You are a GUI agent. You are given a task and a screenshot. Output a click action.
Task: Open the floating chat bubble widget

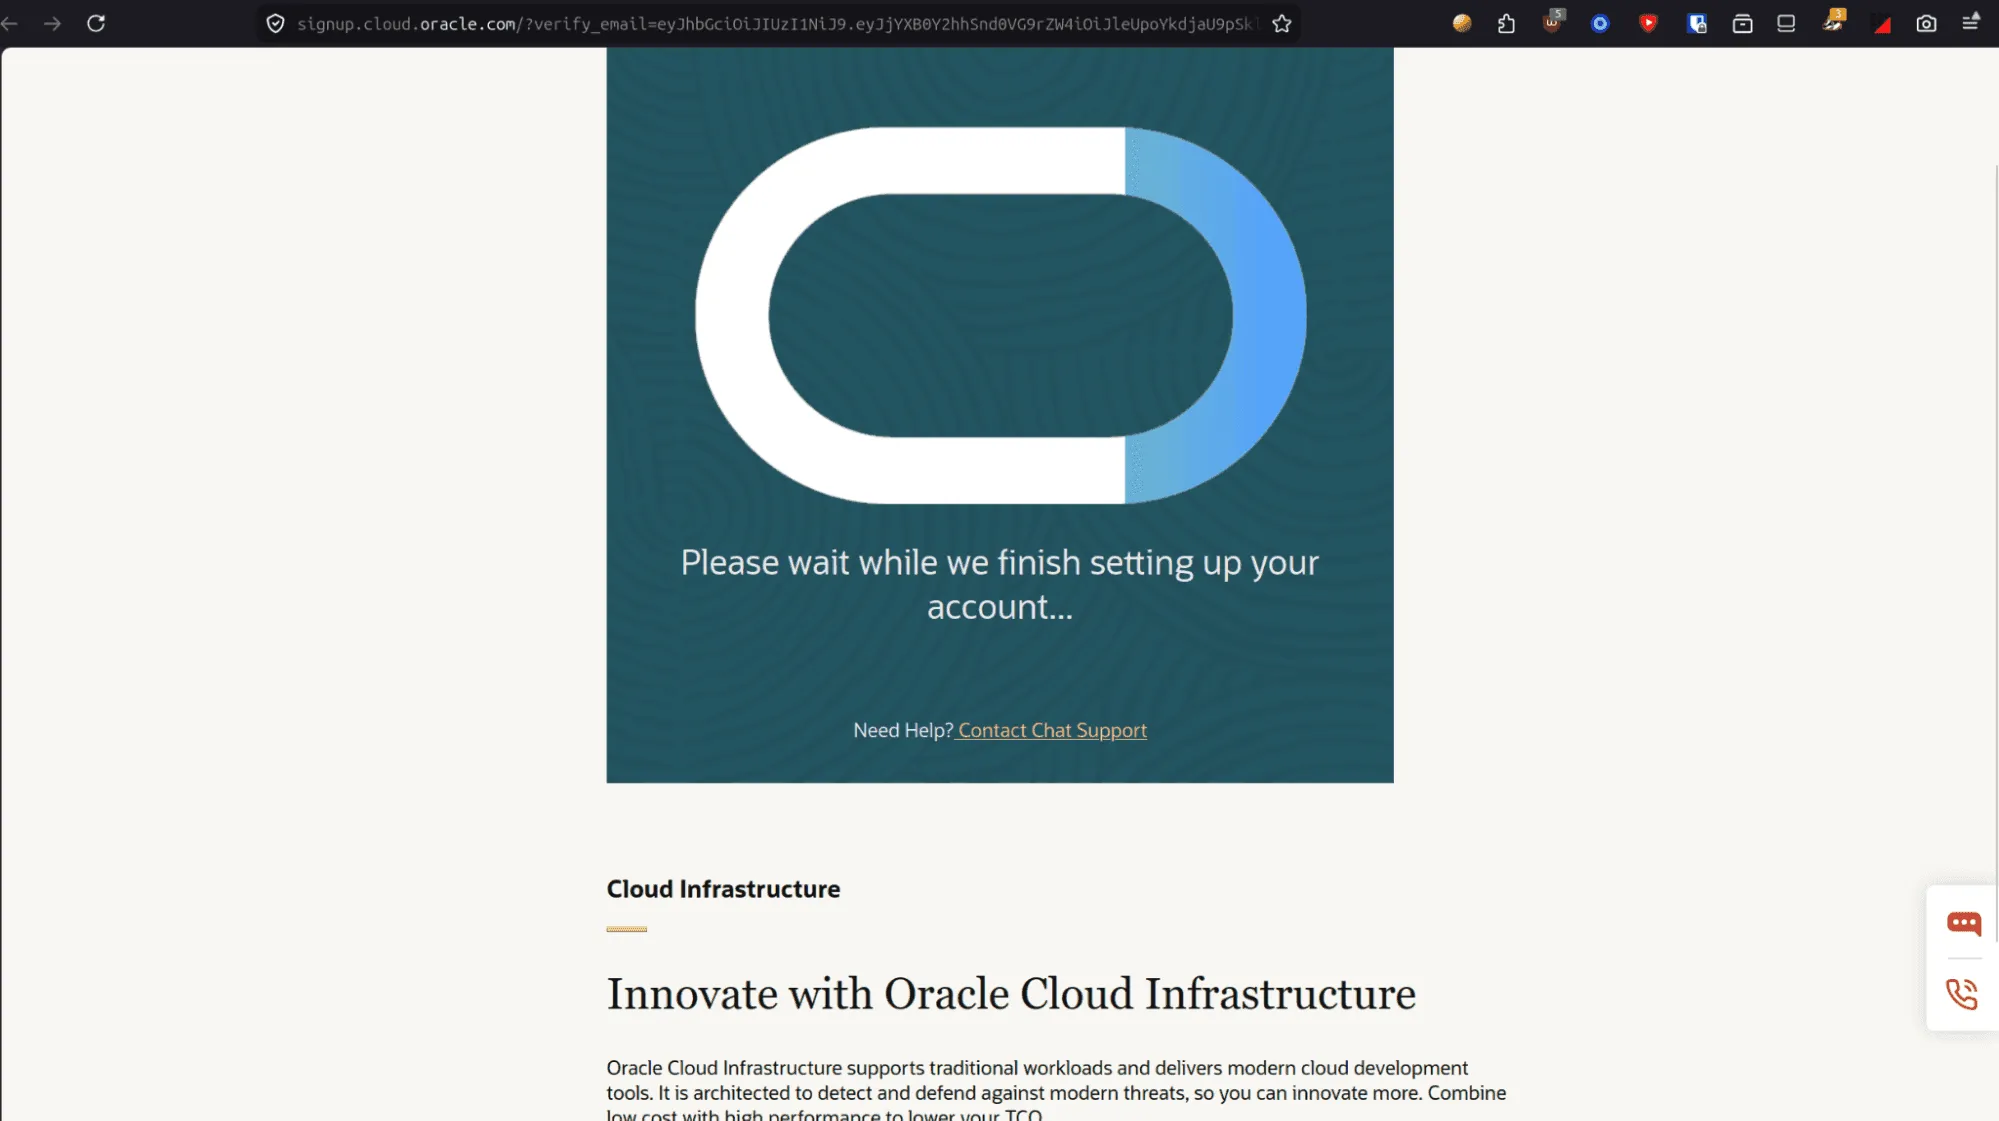coord(1963,922)
